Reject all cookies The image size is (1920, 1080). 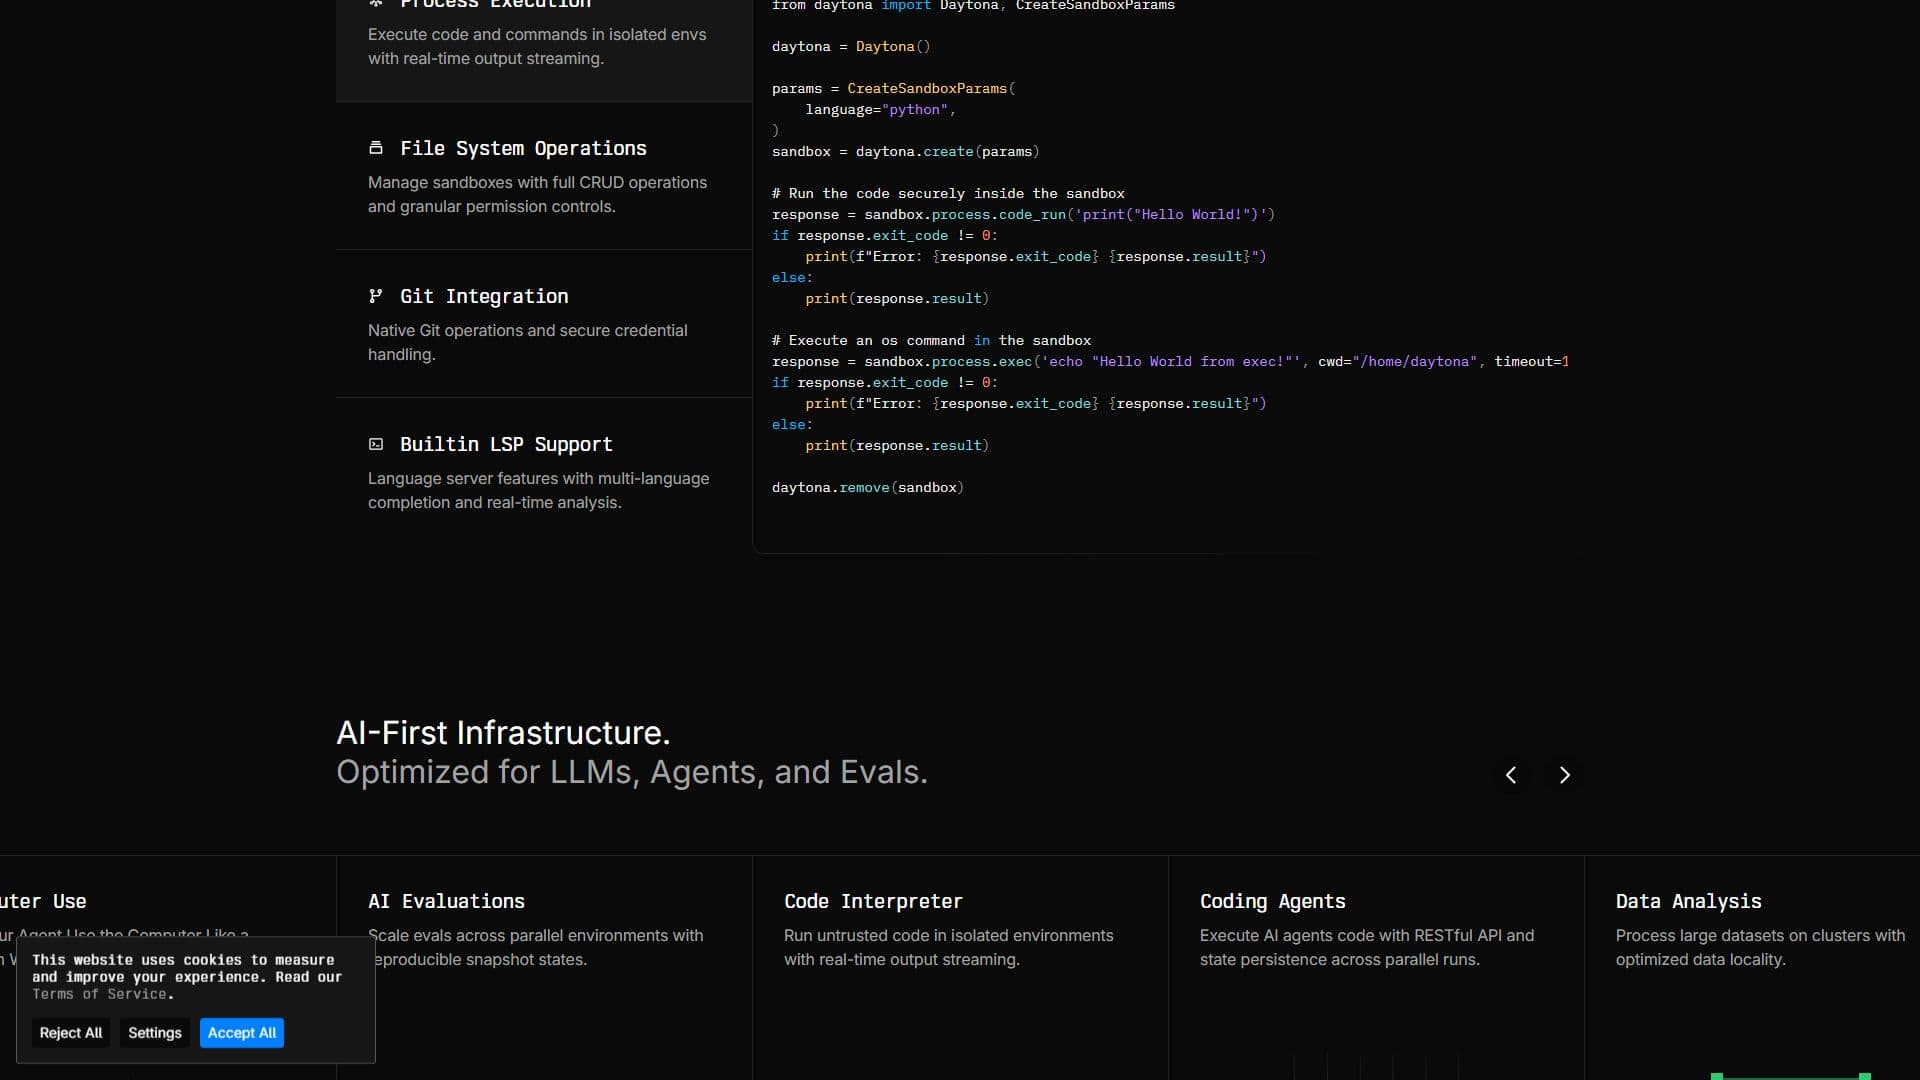pyautogui.click(x=71, y=1033)
